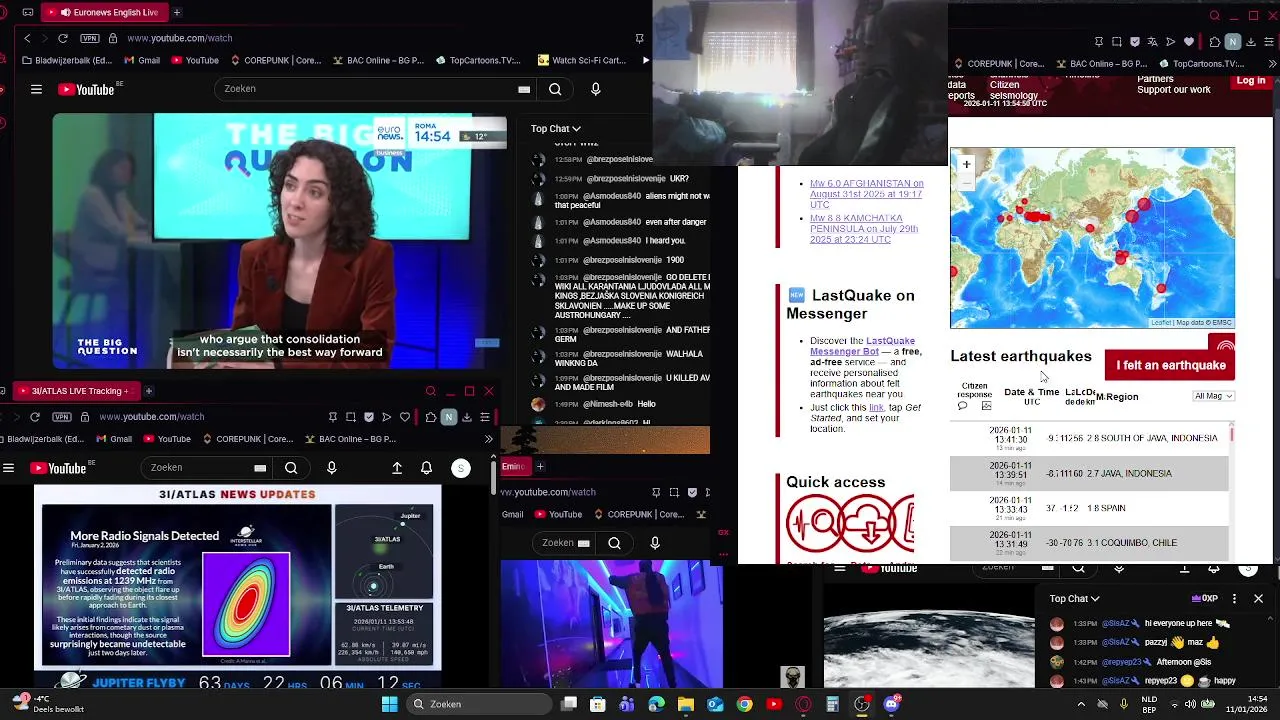Viewport: 1280px width, 720px height.
Task: Click search magnifier in 3I/ATLAS YouTube window
Action: coord(291,468)
